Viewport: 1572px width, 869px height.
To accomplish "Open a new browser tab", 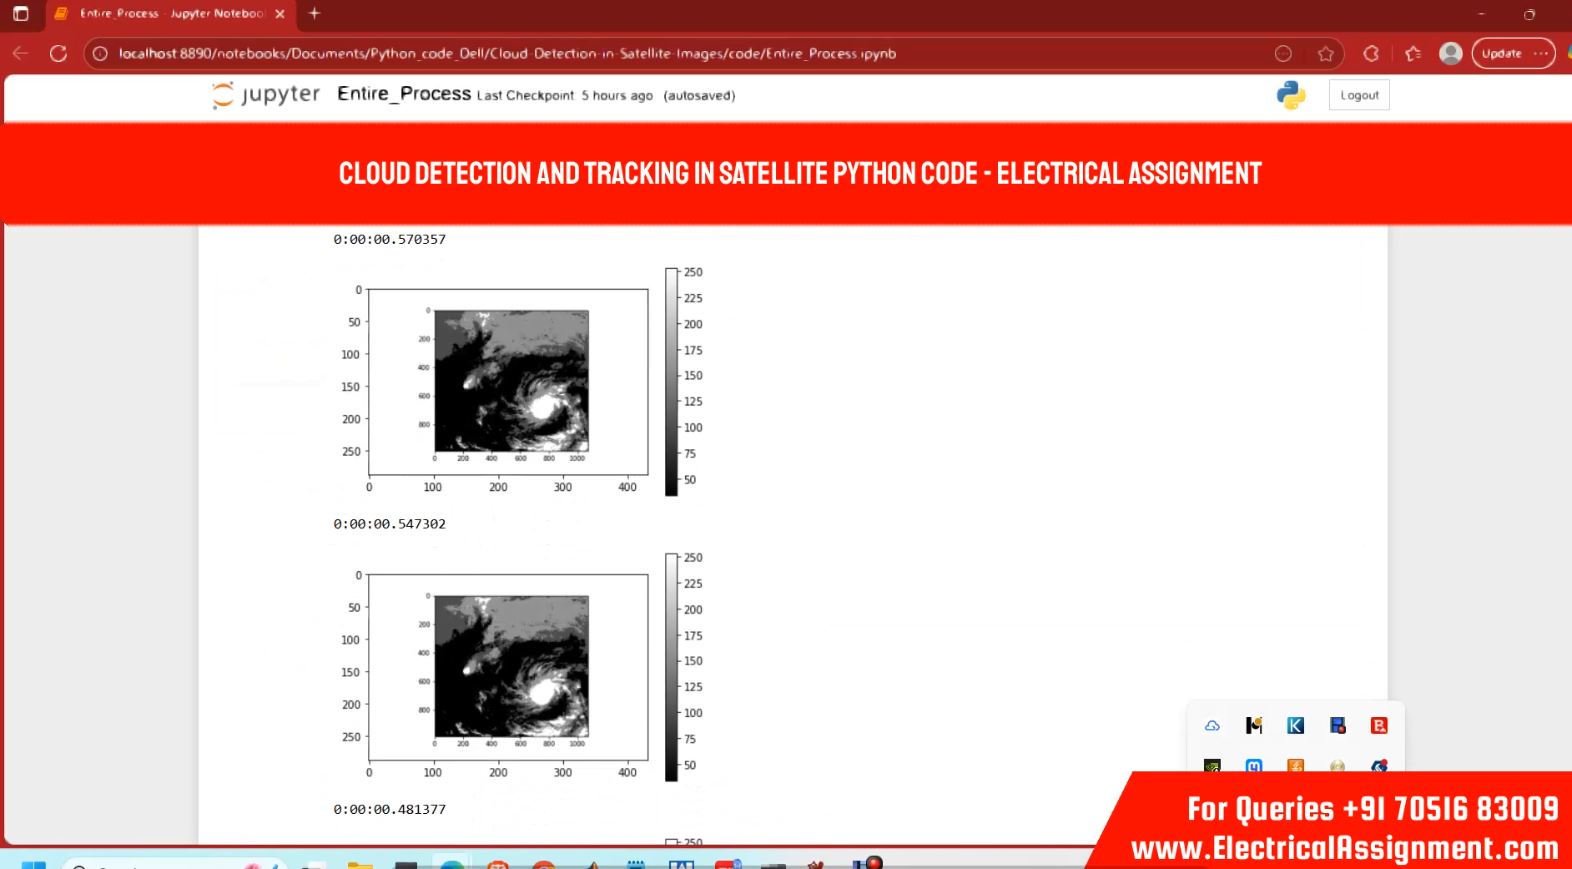I will coord(314,13).
